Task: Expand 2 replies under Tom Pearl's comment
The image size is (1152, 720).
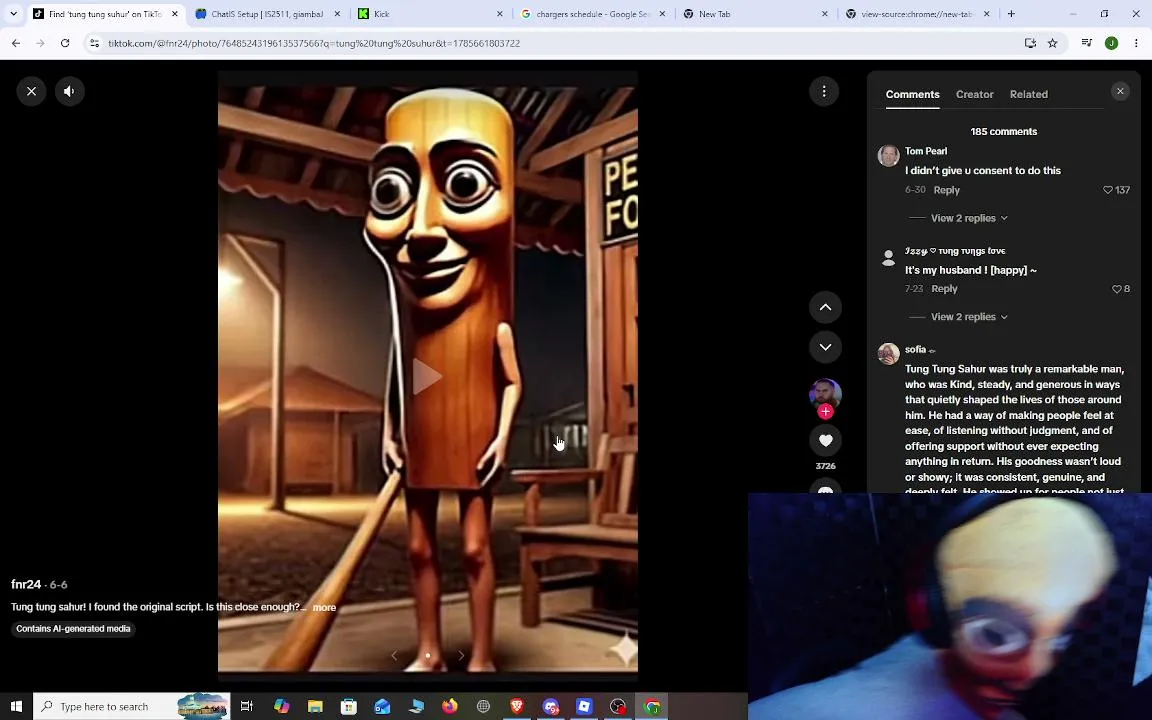Action: tap(968, 218)
